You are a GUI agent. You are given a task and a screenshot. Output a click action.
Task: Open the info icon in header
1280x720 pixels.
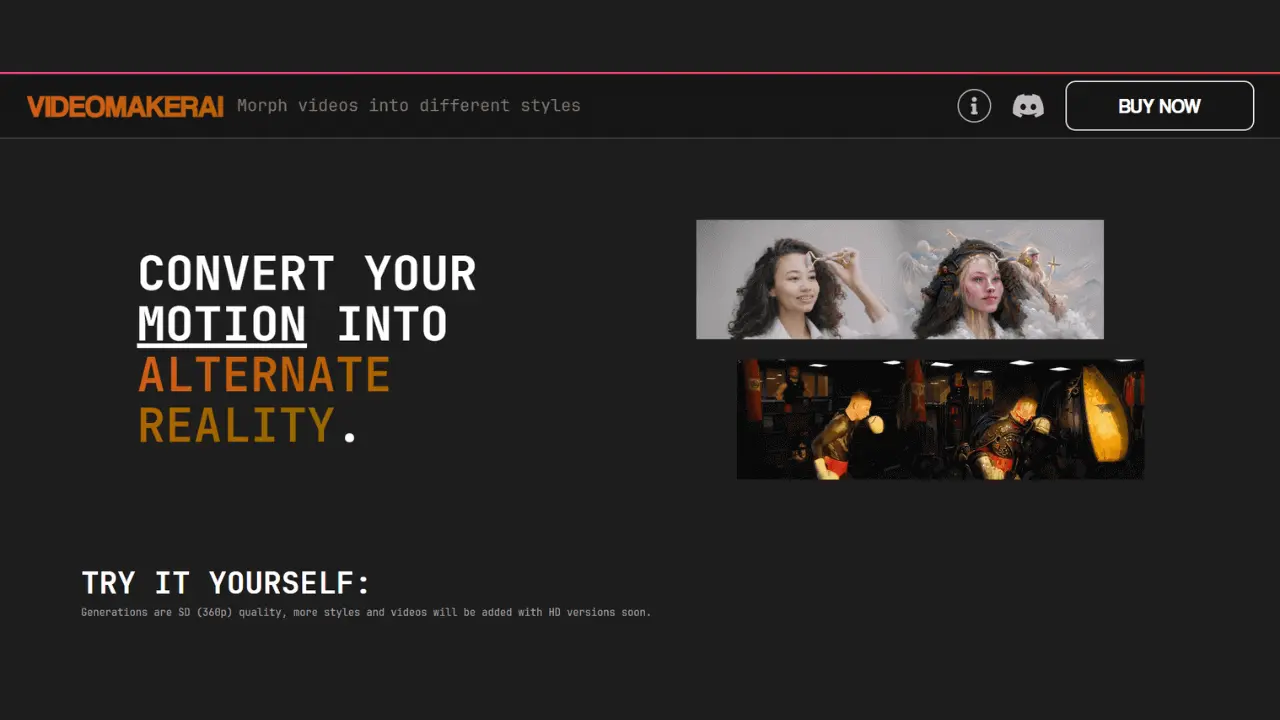point(974,106)
